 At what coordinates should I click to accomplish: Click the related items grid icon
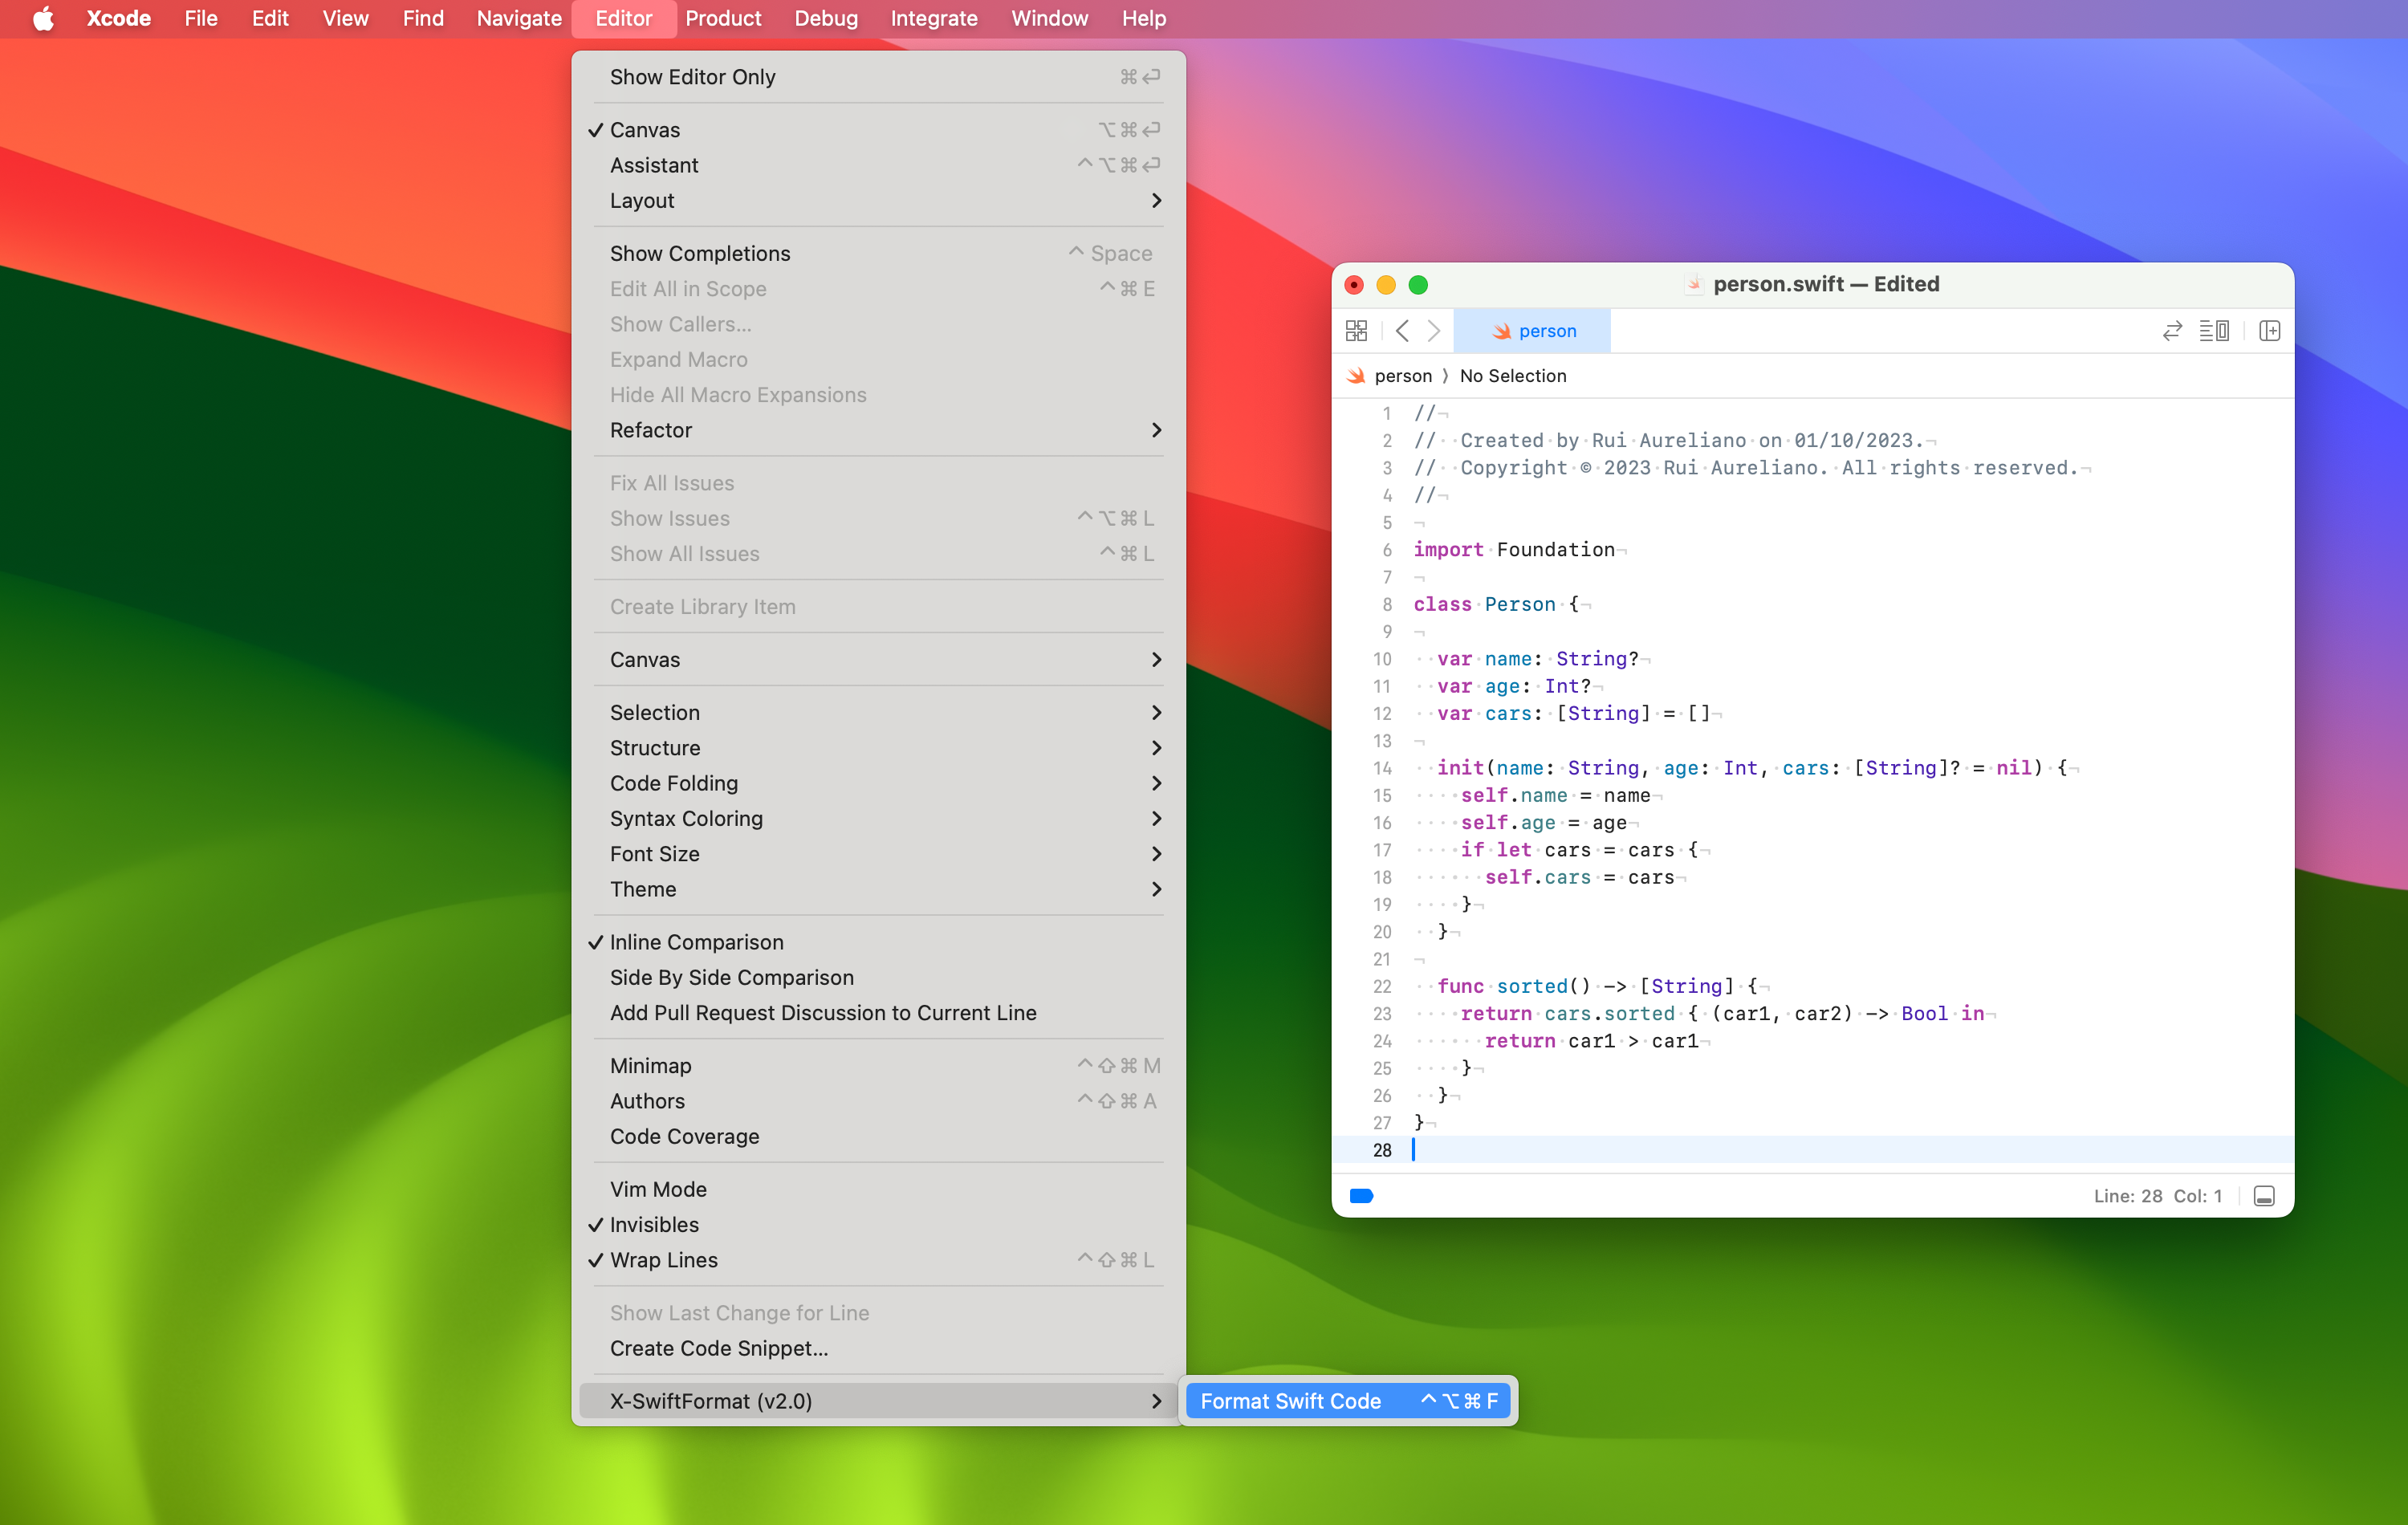pyautogui.click(x=1356, y=330)
